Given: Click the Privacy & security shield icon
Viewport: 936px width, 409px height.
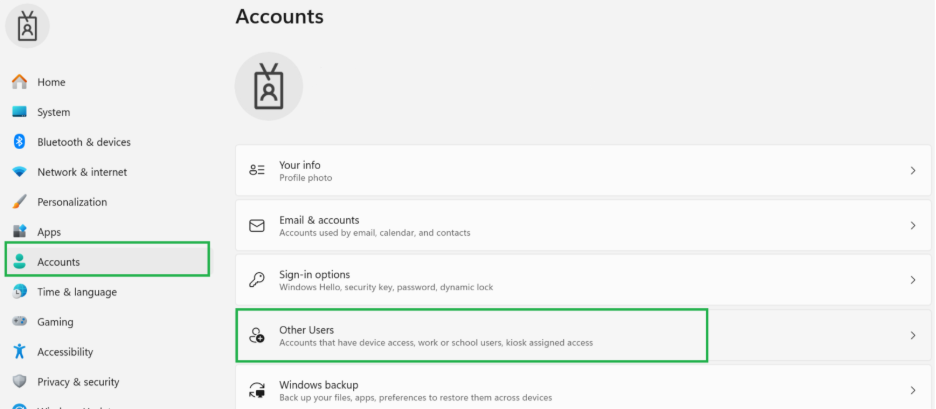Looking at the screenshot, I should click(20, 382).
